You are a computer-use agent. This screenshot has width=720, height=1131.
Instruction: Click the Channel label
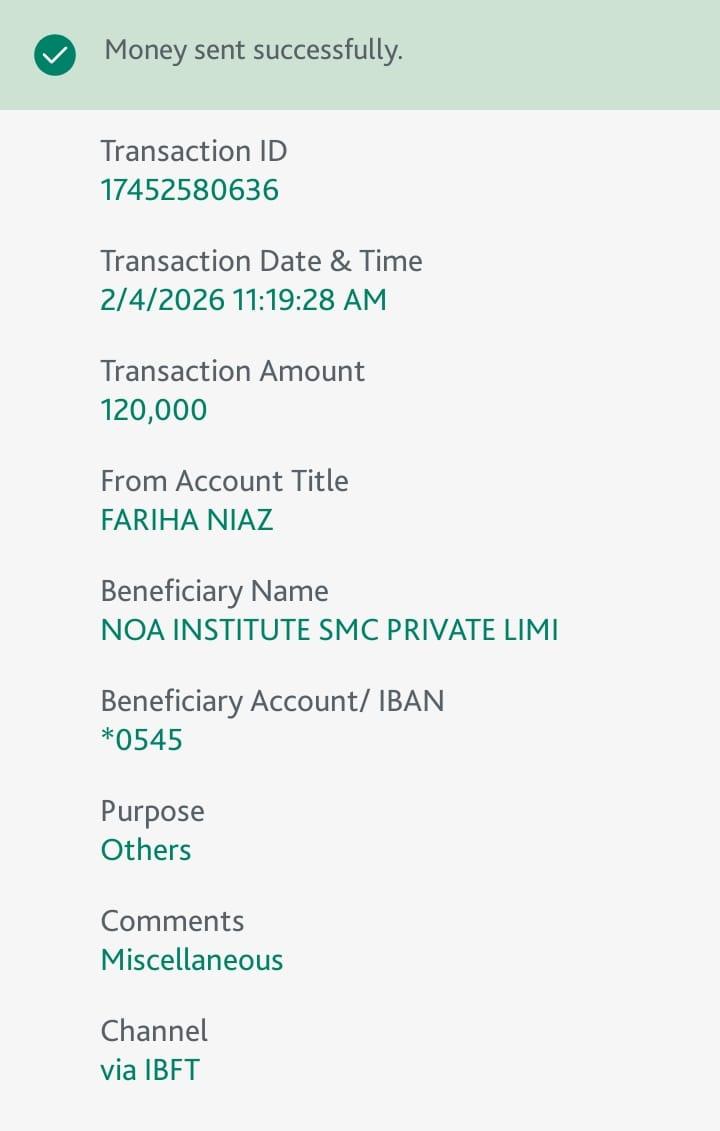154,1031
